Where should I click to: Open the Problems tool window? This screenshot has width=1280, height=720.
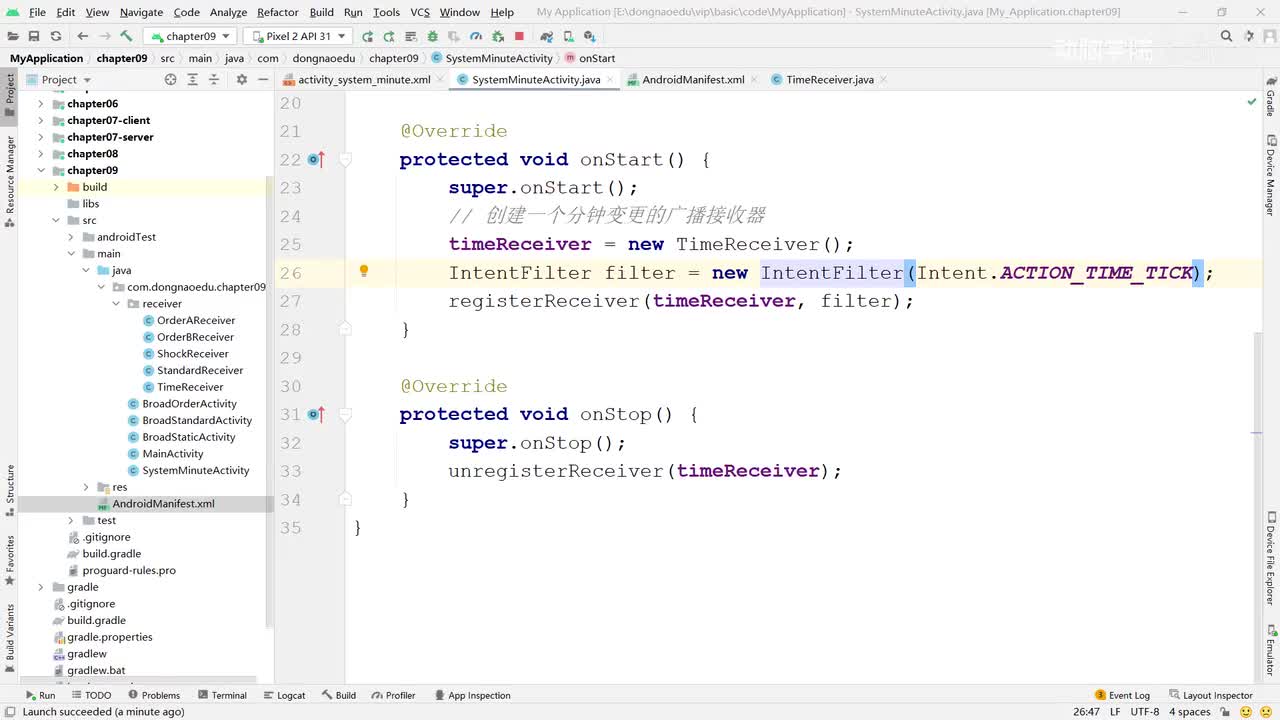[x=153, y=695]
